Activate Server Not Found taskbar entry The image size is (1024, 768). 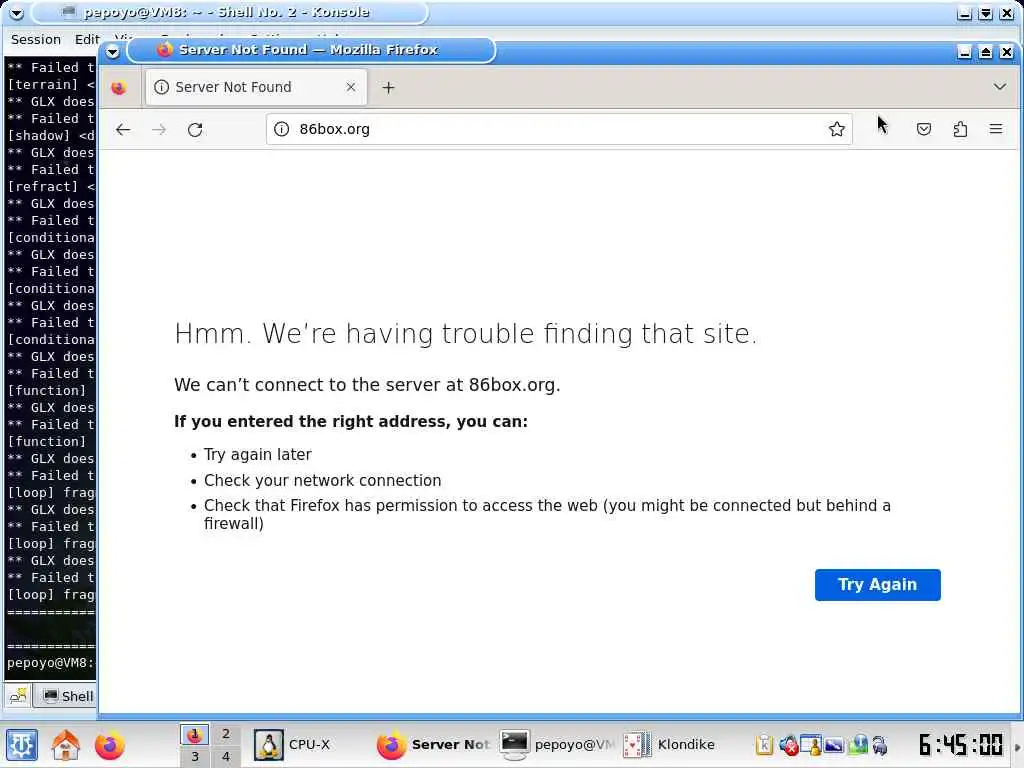pos(433,745)
